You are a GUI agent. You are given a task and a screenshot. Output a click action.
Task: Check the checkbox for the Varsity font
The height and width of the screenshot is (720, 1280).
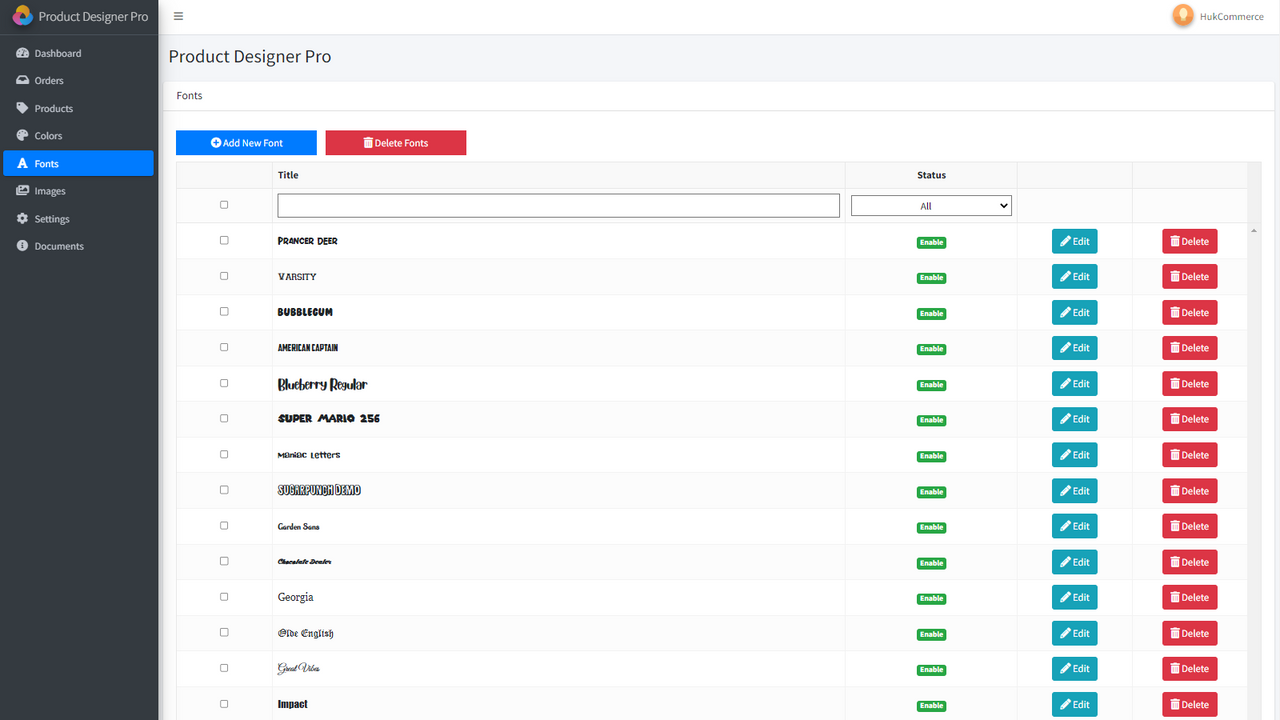point(224,276)
